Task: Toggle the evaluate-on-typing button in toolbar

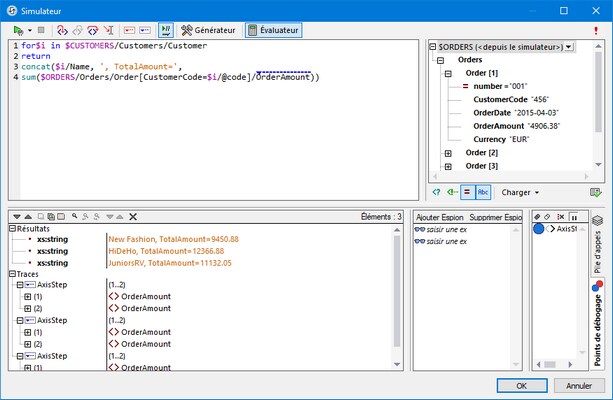Action: (x=165, y=30)
